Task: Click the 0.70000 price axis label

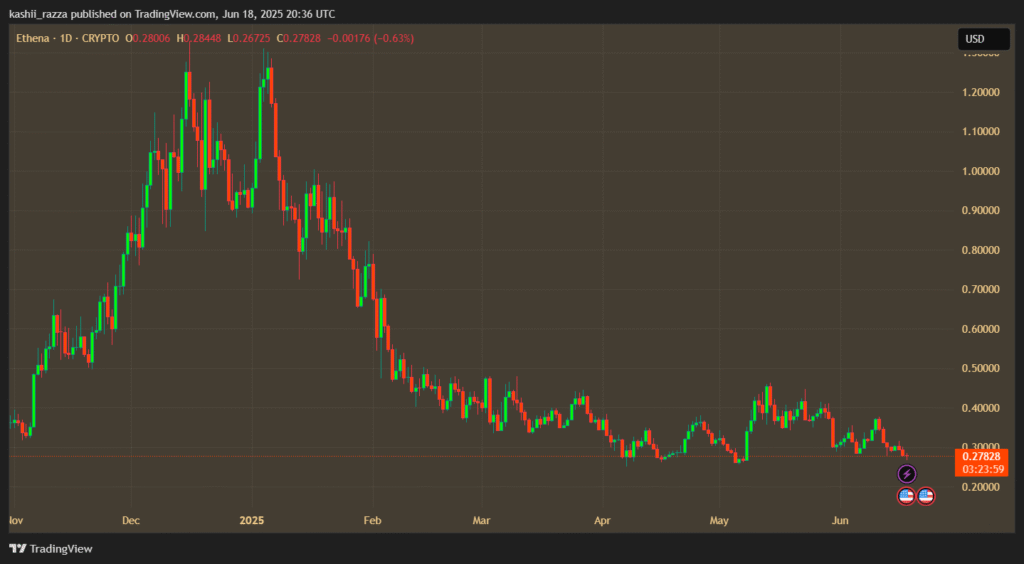Action: (x=982, y=289)
